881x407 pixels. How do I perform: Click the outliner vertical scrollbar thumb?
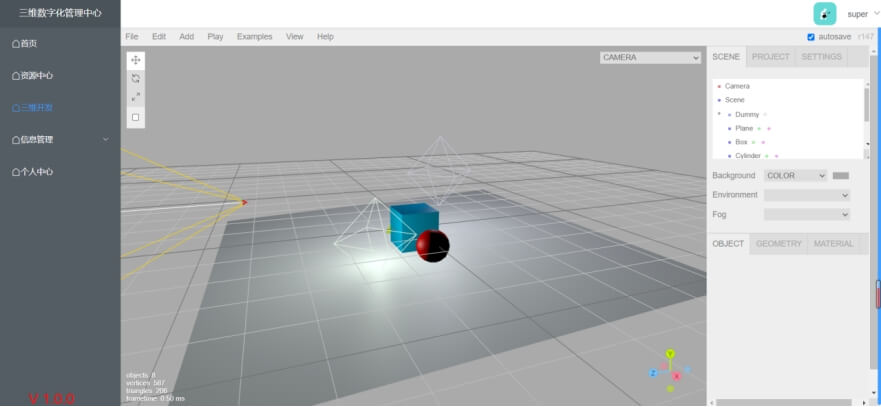(867, 103)
